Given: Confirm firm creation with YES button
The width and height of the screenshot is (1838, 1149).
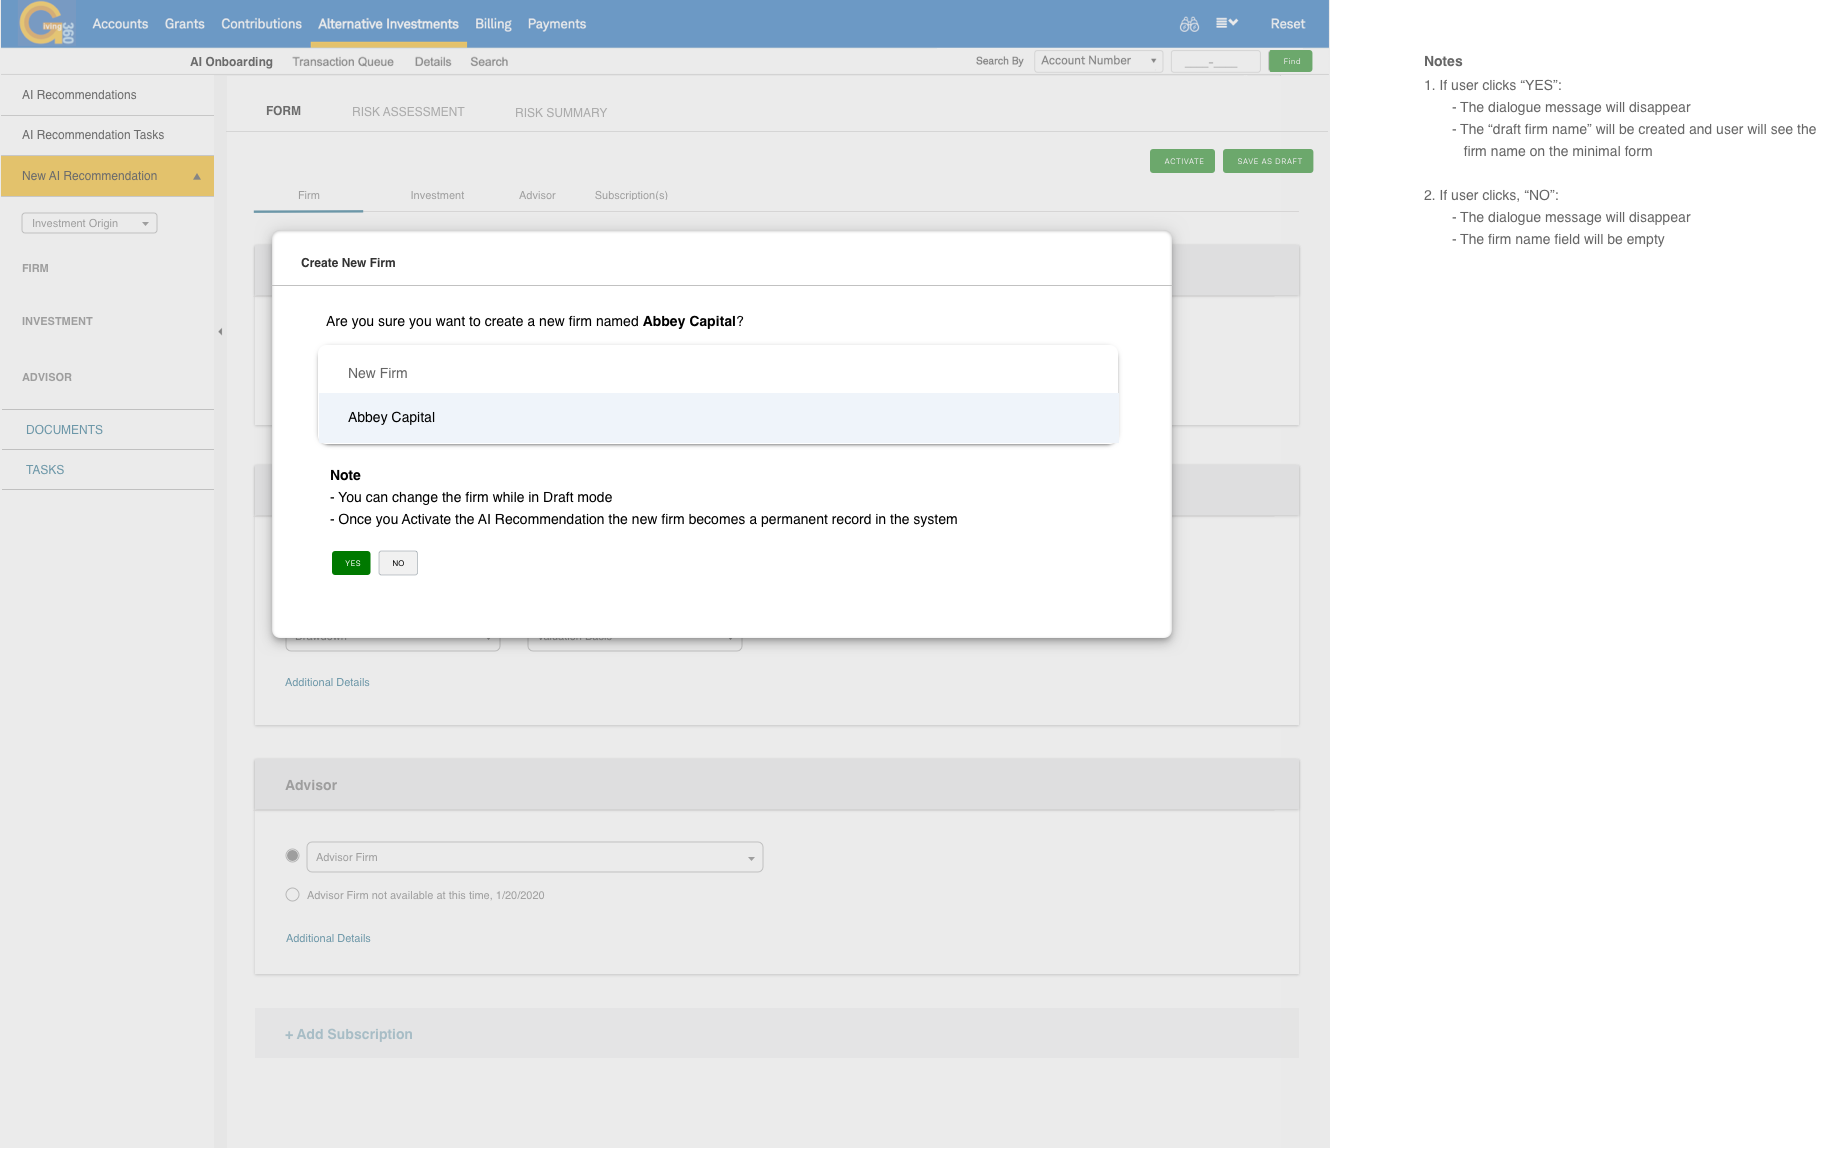Looking at the screenshot, I should (x=351, y=563).
